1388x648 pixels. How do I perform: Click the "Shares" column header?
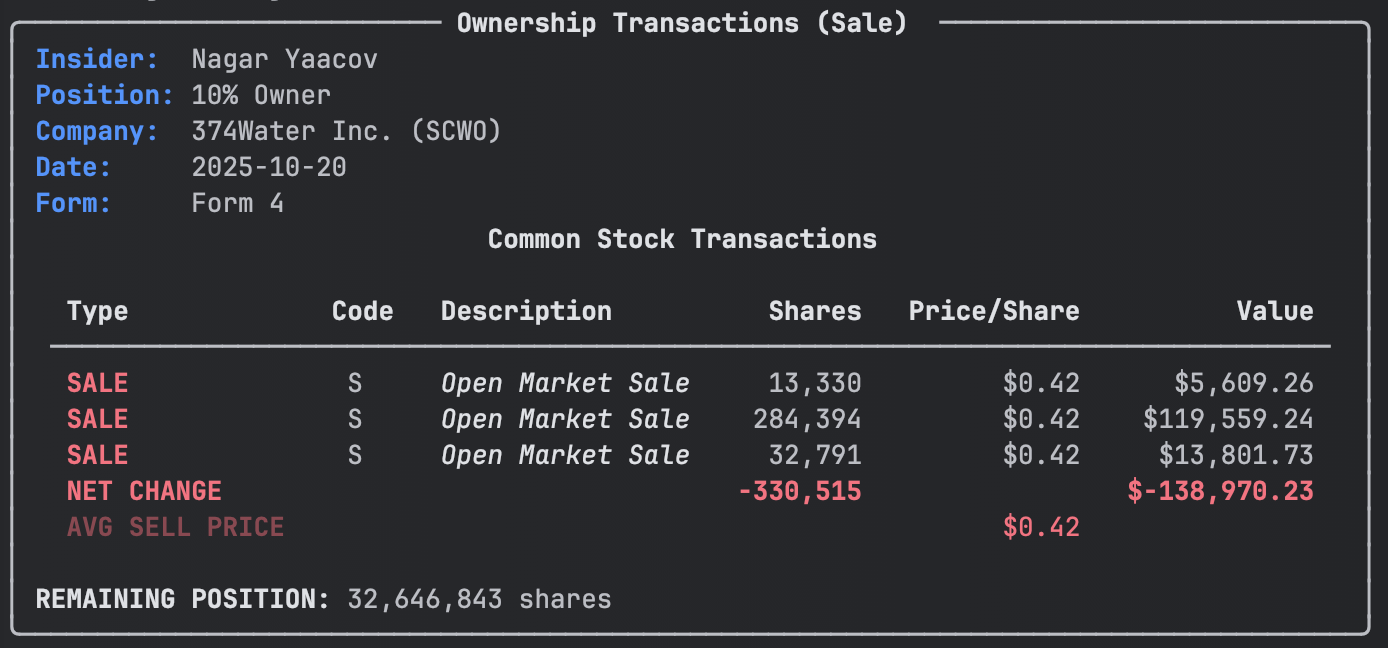point(815,311)
